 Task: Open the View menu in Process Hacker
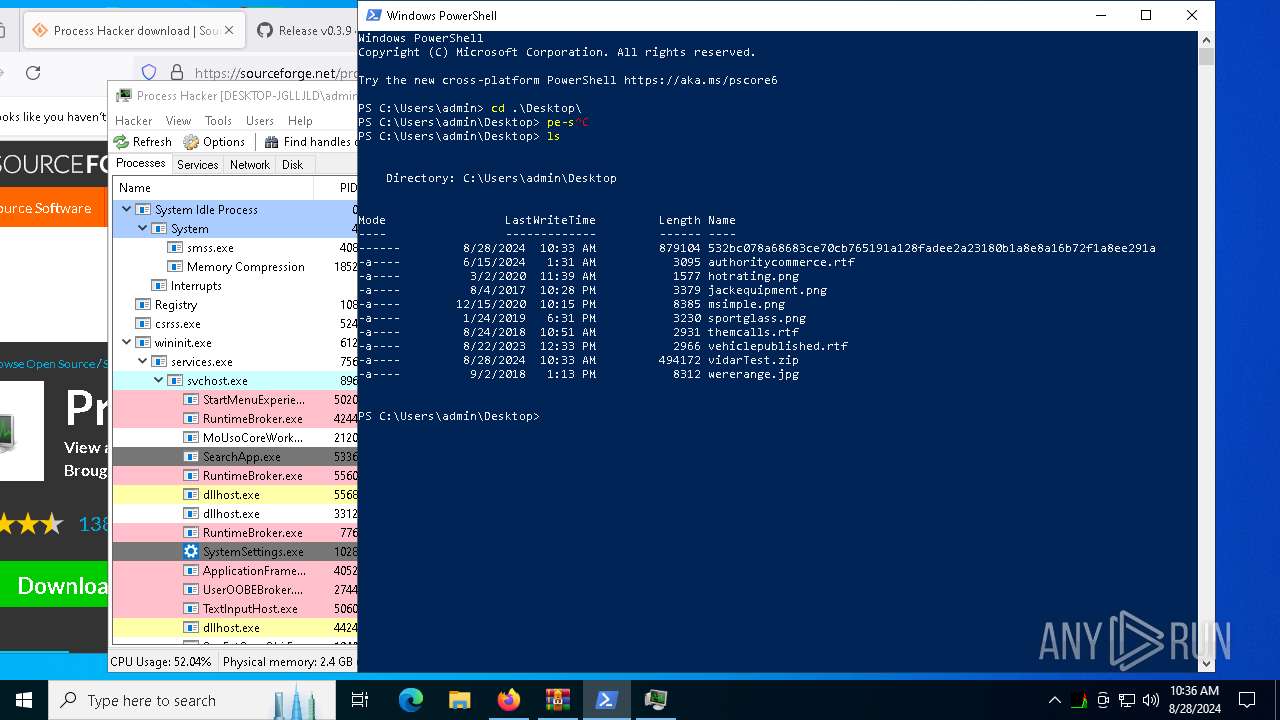(178, 120)
